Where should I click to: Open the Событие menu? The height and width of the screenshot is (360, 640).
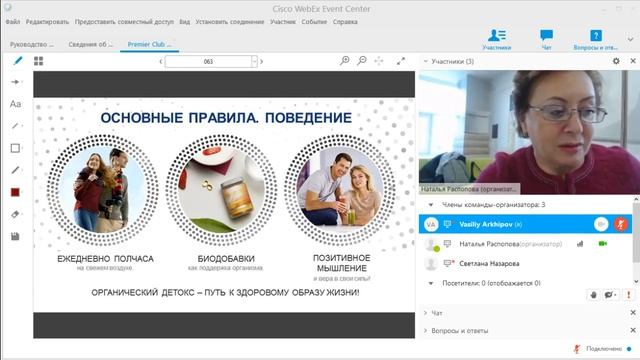coord(314,22)
